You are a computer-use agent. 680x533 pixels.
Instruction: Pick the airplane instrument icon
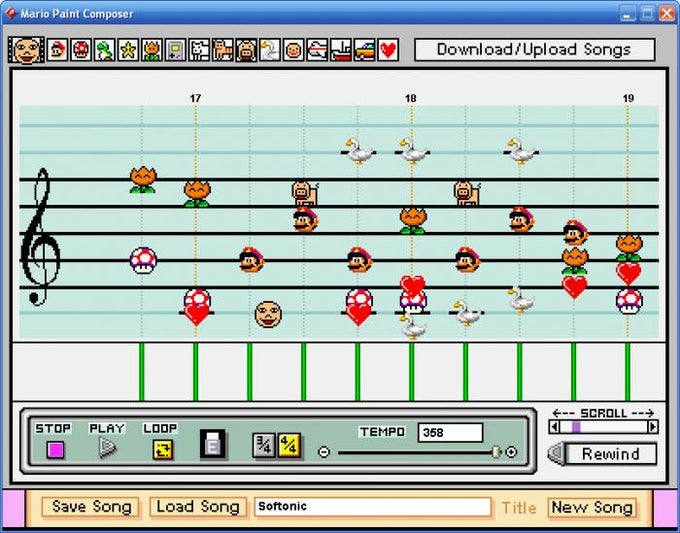pos(317,50)
